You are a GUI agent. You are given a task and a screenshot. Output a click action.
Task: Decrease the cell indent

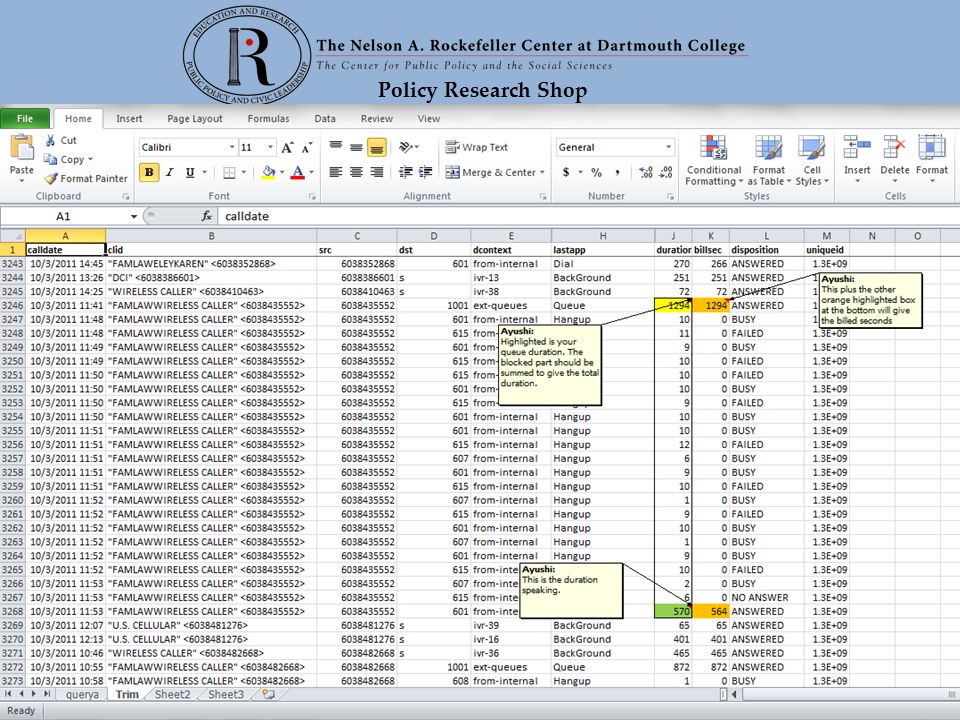[405, 172]
